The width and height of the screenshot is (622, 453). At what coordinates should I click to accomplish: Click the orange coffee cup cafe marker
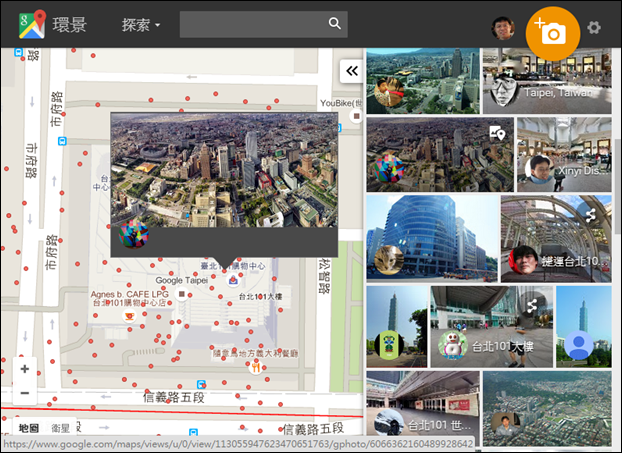click(x=130, y=316)
